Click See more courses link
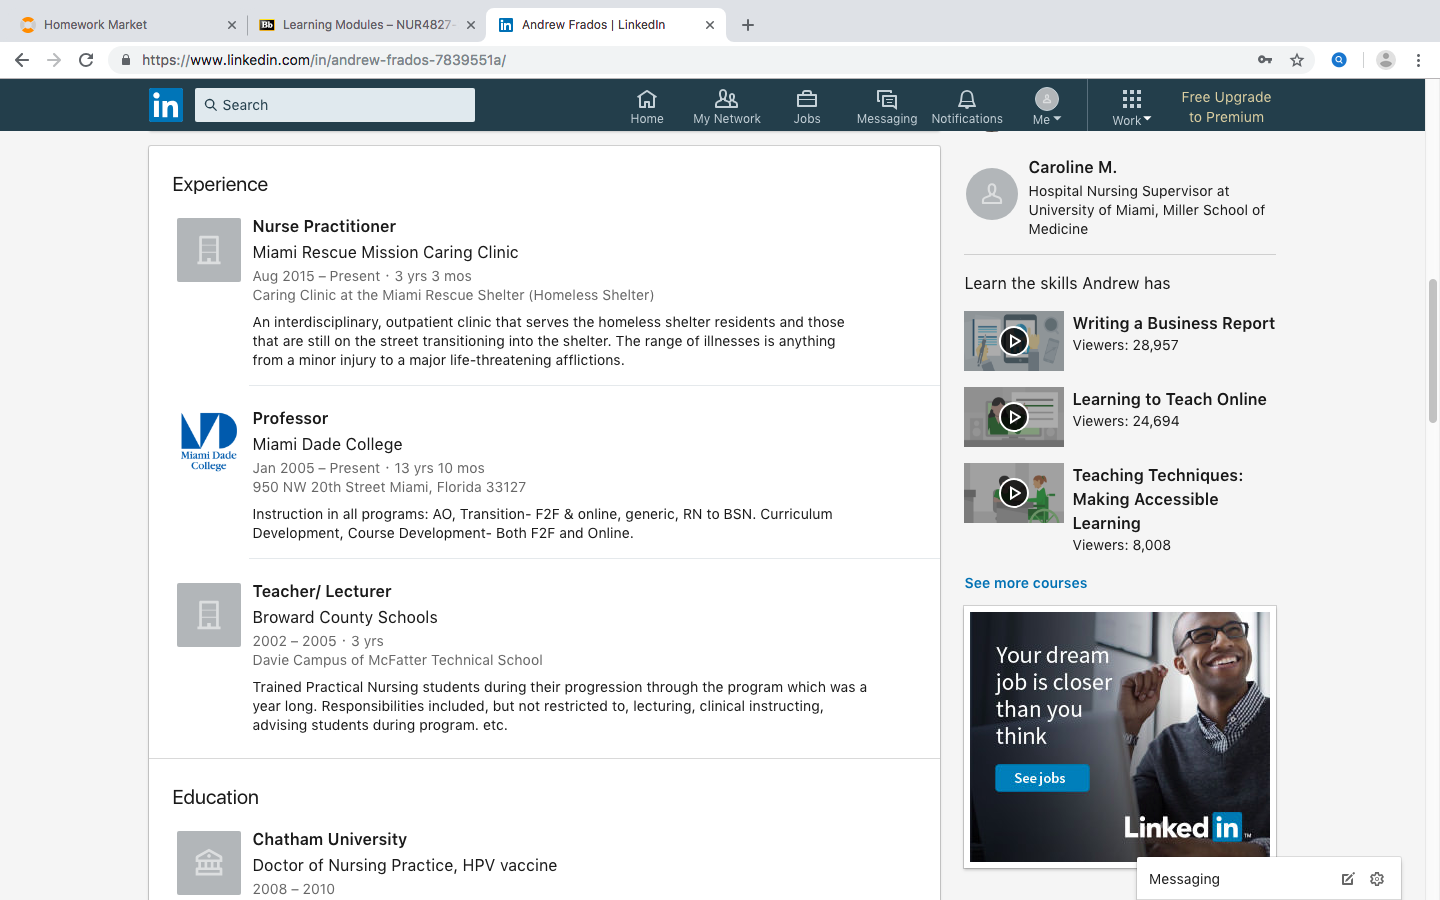 (x=1025, y=583)
